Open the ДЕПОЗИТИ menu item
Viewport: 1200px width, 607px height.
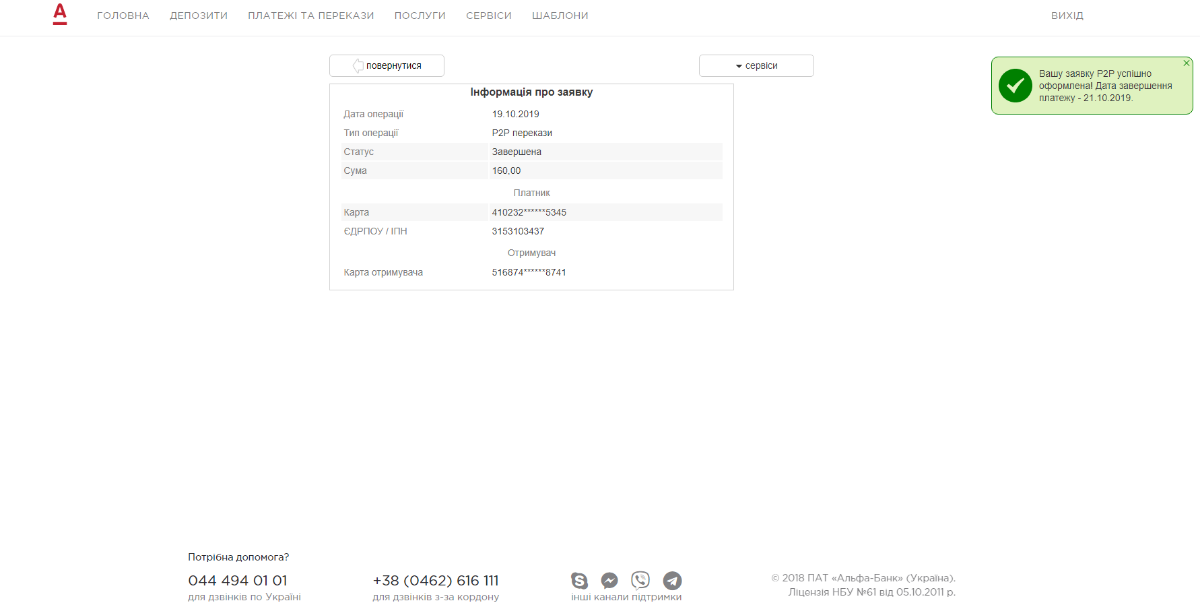(x=199, y=16)
